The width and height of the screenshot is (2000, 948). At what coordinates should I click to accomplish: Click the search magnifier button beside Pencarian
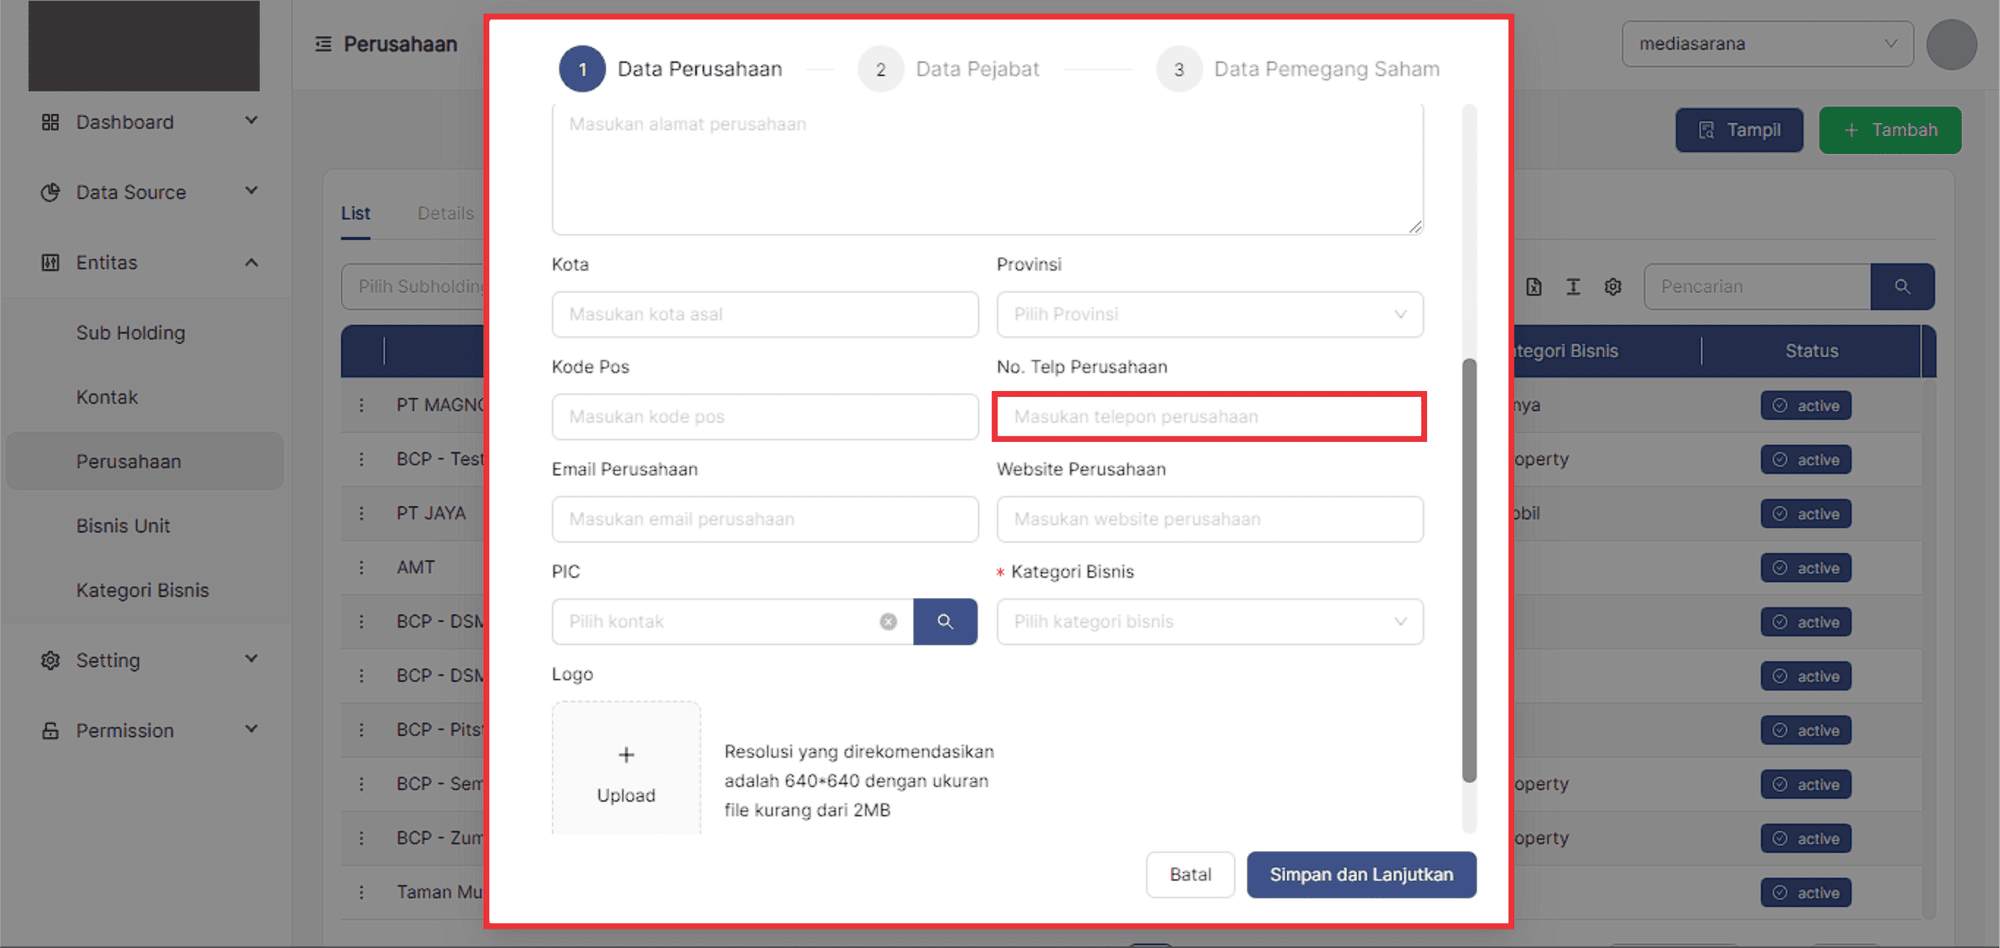tap(1902, 287)
